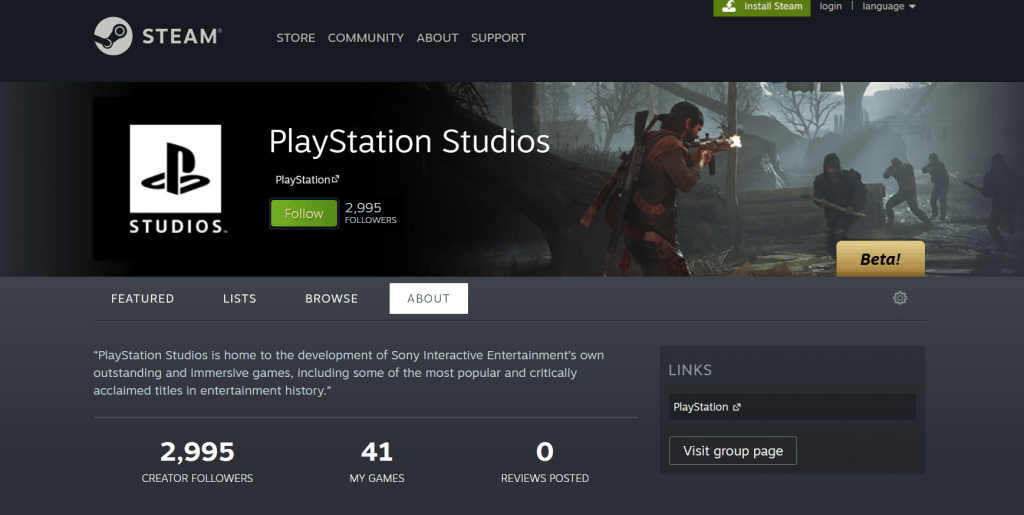Screen dimensions: 1024x515
Task: Go to the ABOUT header menu item
Action: (x=438, y=38)
